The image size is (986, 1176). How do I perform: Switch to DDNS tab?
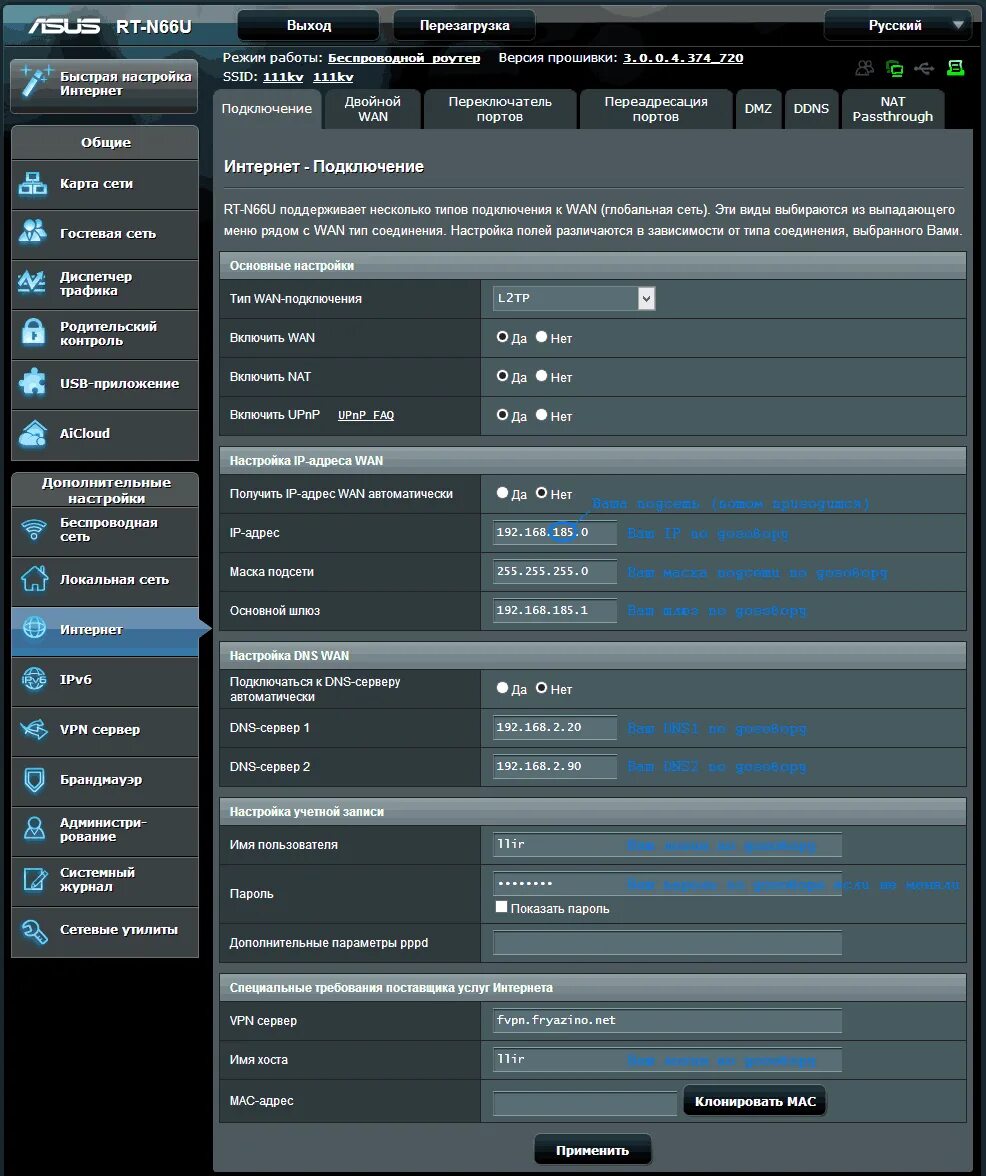point(811,109)
